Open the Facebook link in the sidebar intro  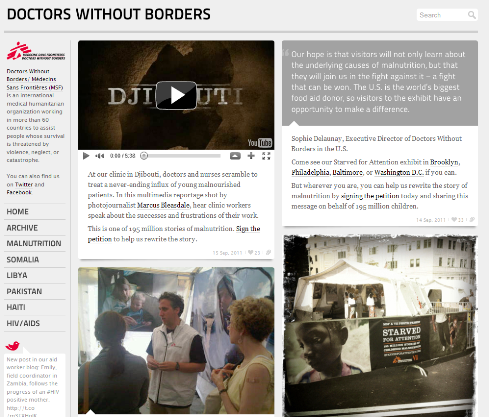(x=19, y=192)
